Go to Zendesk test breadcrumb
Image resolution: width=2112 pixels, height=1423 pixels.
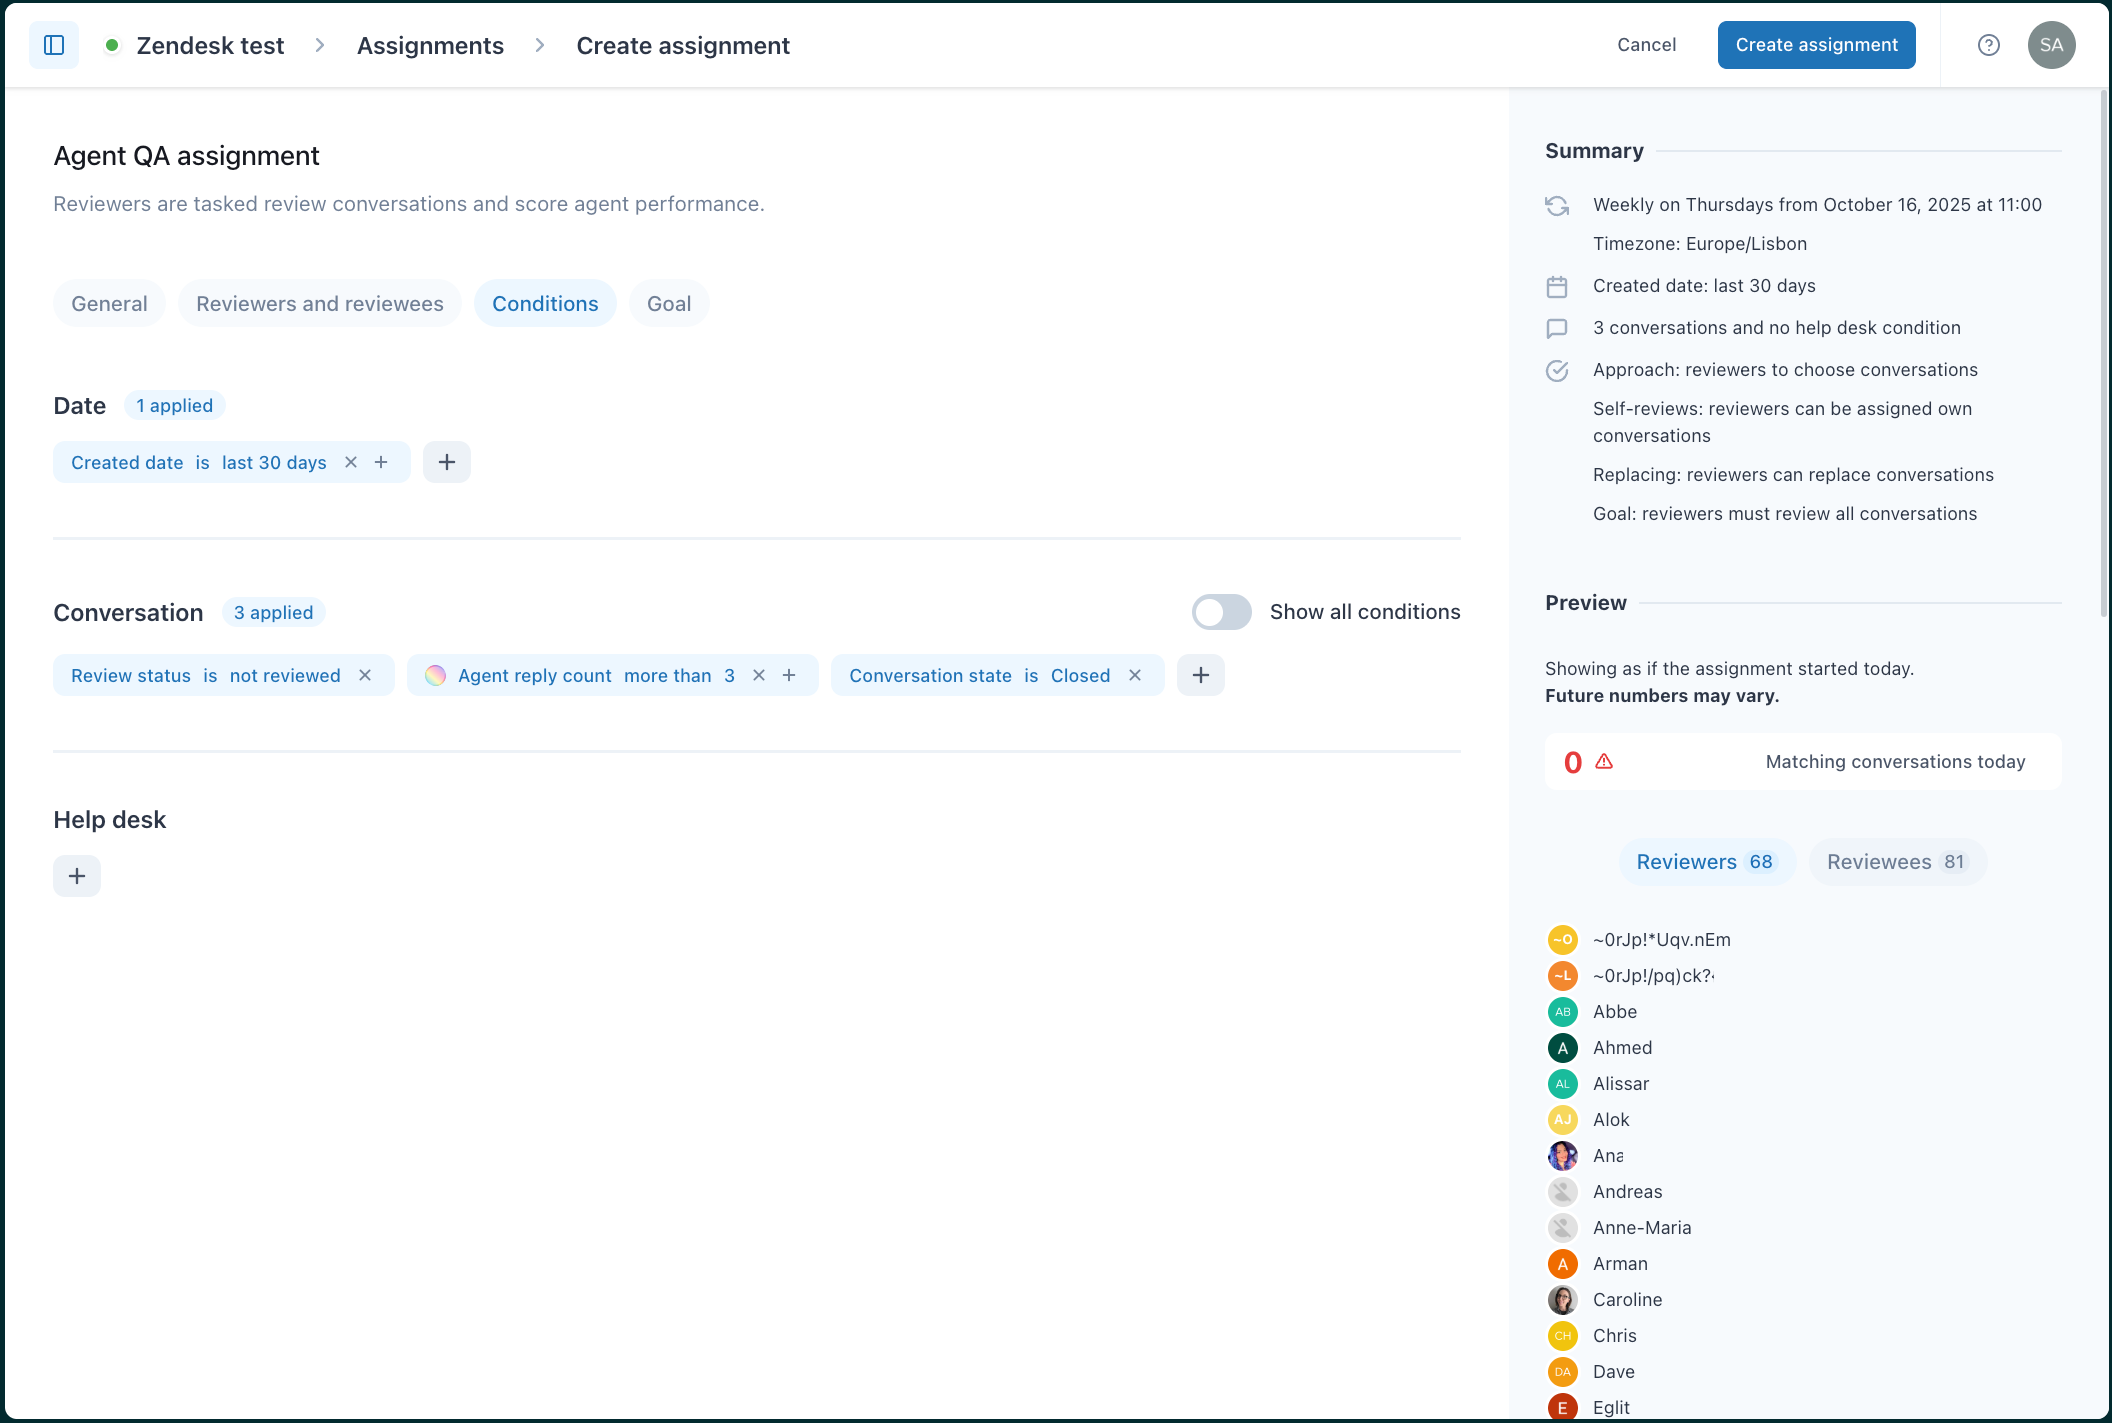pyautogui.click(x=210, y=45)
